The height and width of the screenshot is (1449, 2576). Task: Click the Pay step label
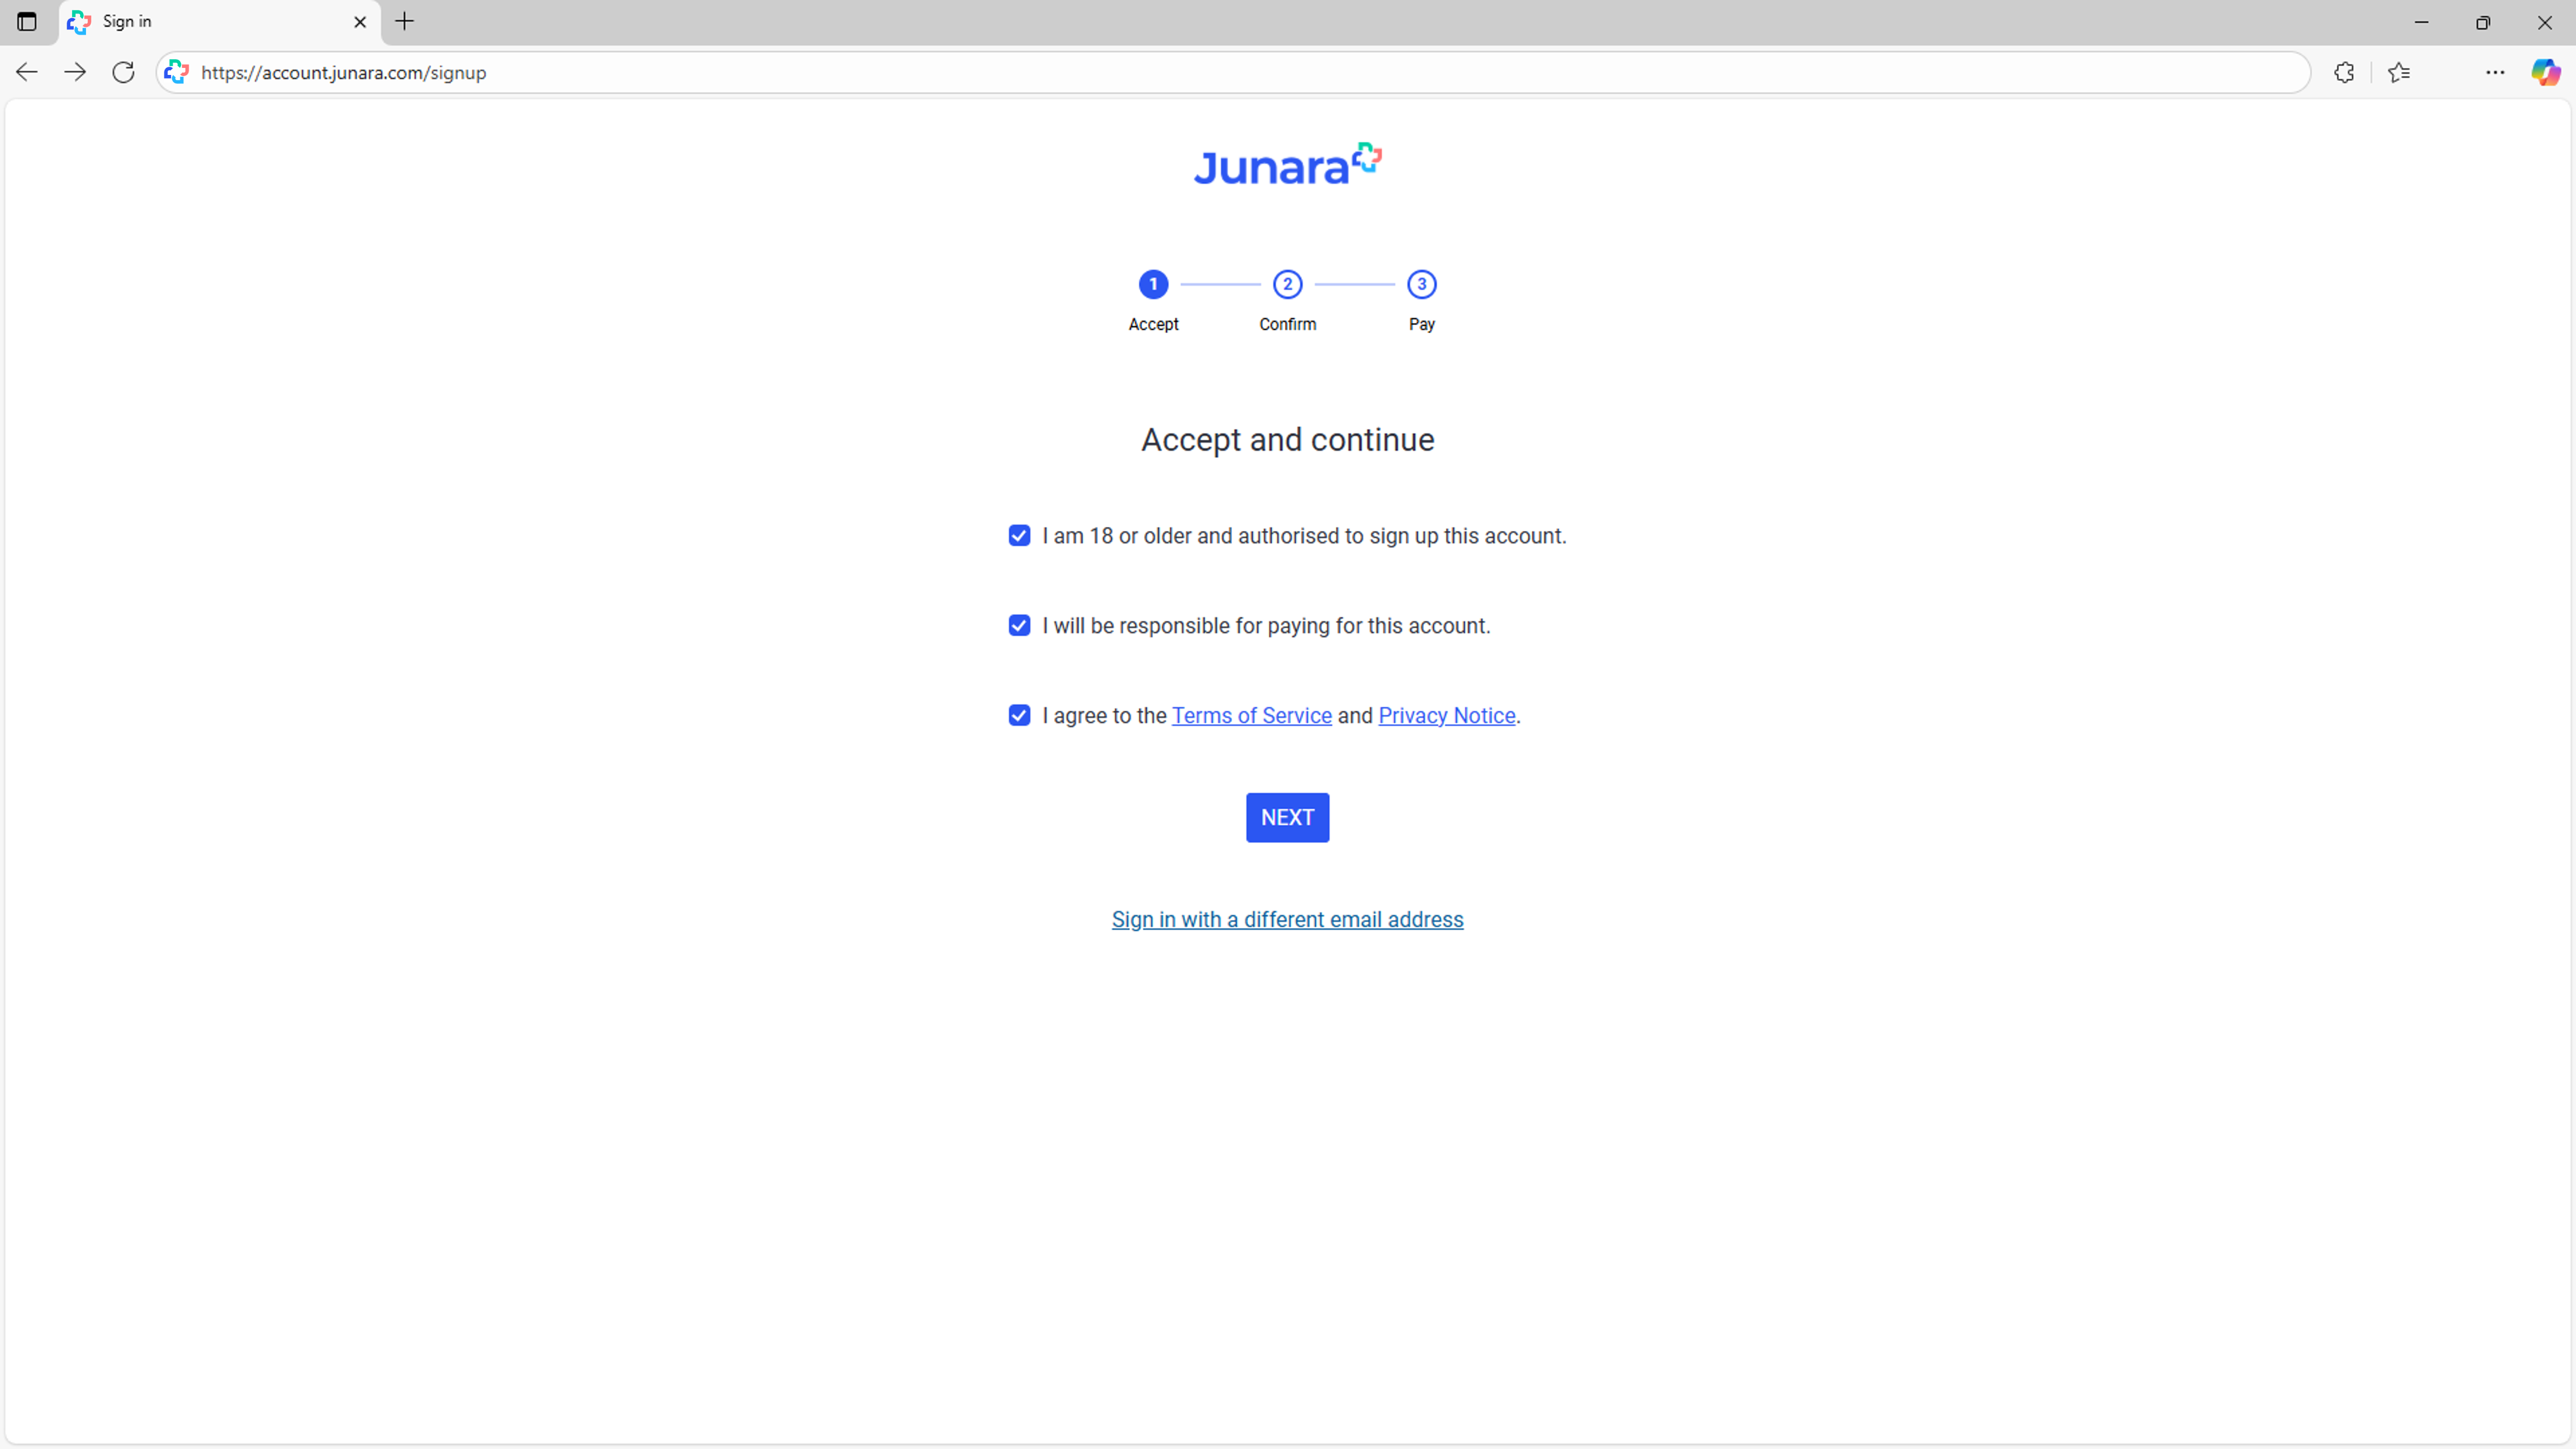[x=1421, y=324]
